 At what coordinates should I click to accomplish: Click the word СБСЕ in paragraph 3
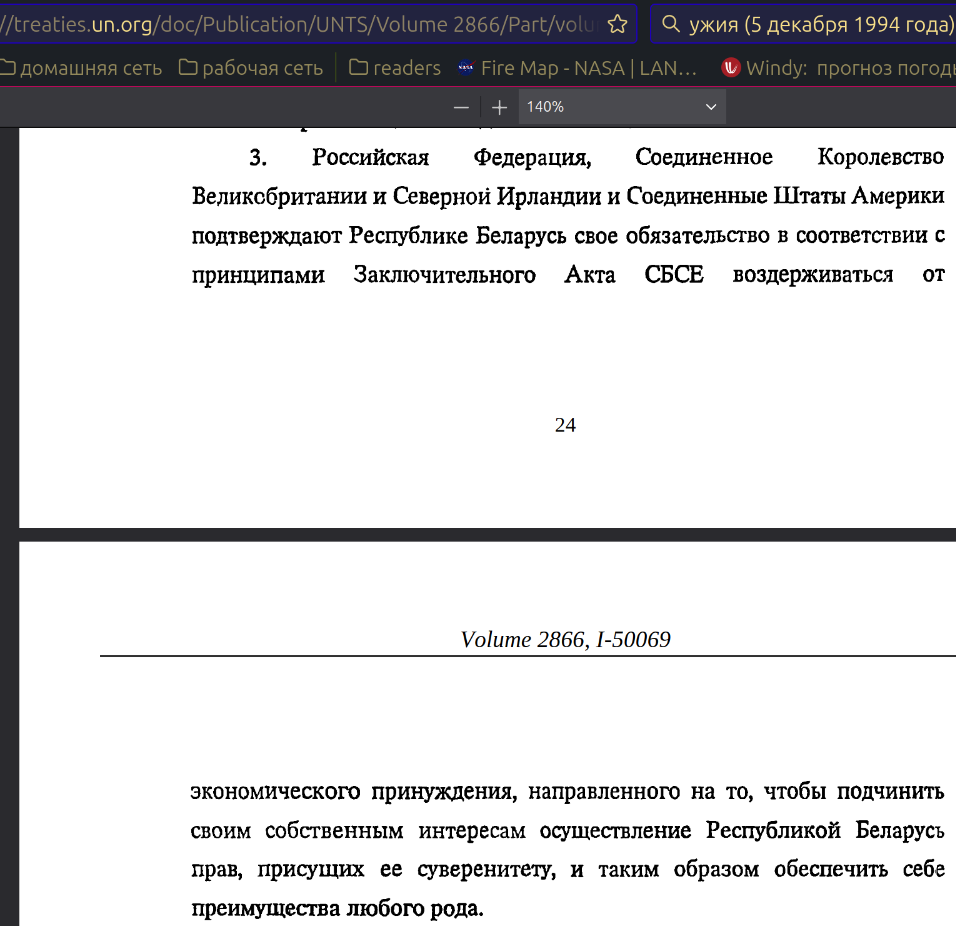(674, 274)
